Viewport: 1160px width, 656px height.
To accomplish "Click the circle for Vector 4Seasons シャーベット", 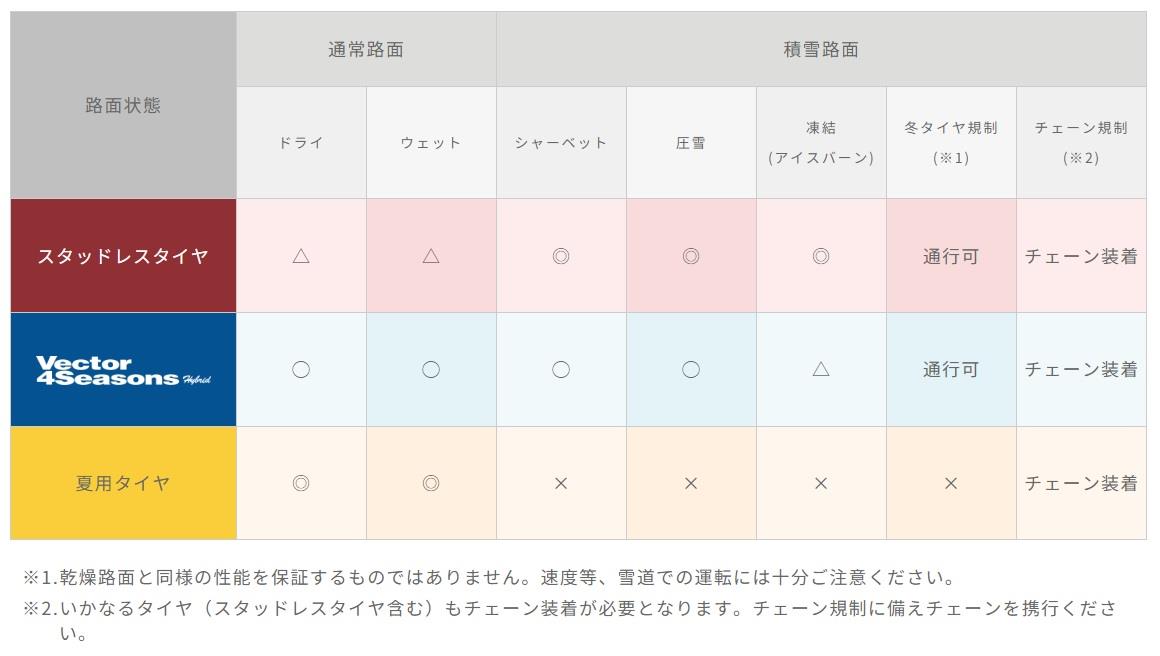I will [x=561, y=370].
